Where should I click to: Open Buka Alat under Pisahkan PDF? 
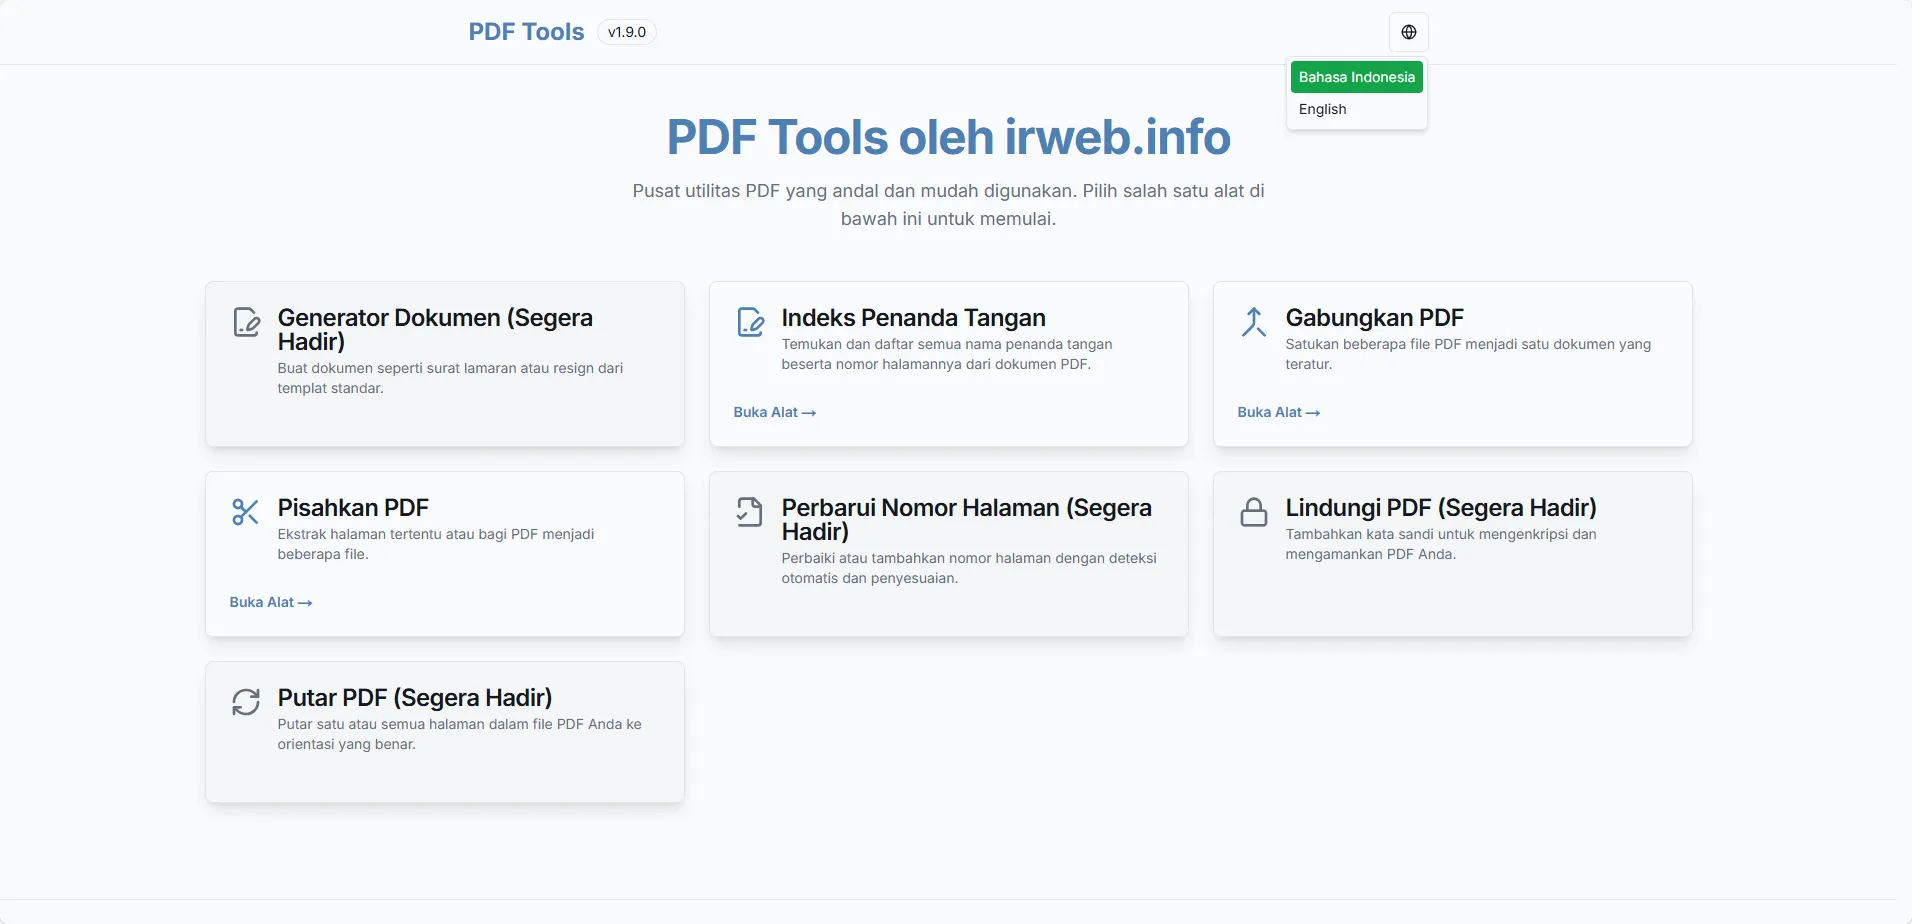click(270, 602)
